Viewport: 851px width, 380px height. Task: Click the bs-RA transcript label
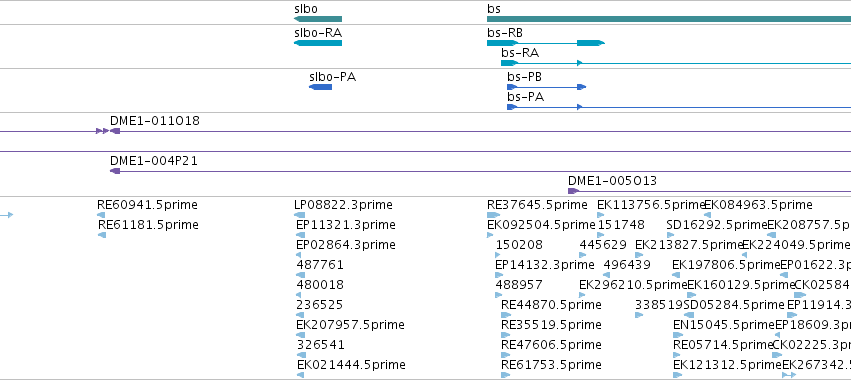520,53
